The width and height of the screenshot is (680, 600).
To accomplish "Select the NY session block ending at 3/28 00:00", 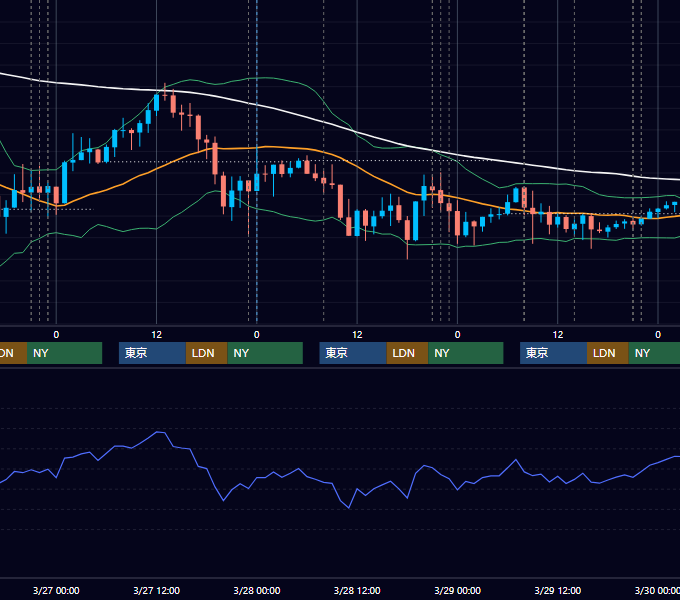I will pyautogui.click(x=265, y=353).
